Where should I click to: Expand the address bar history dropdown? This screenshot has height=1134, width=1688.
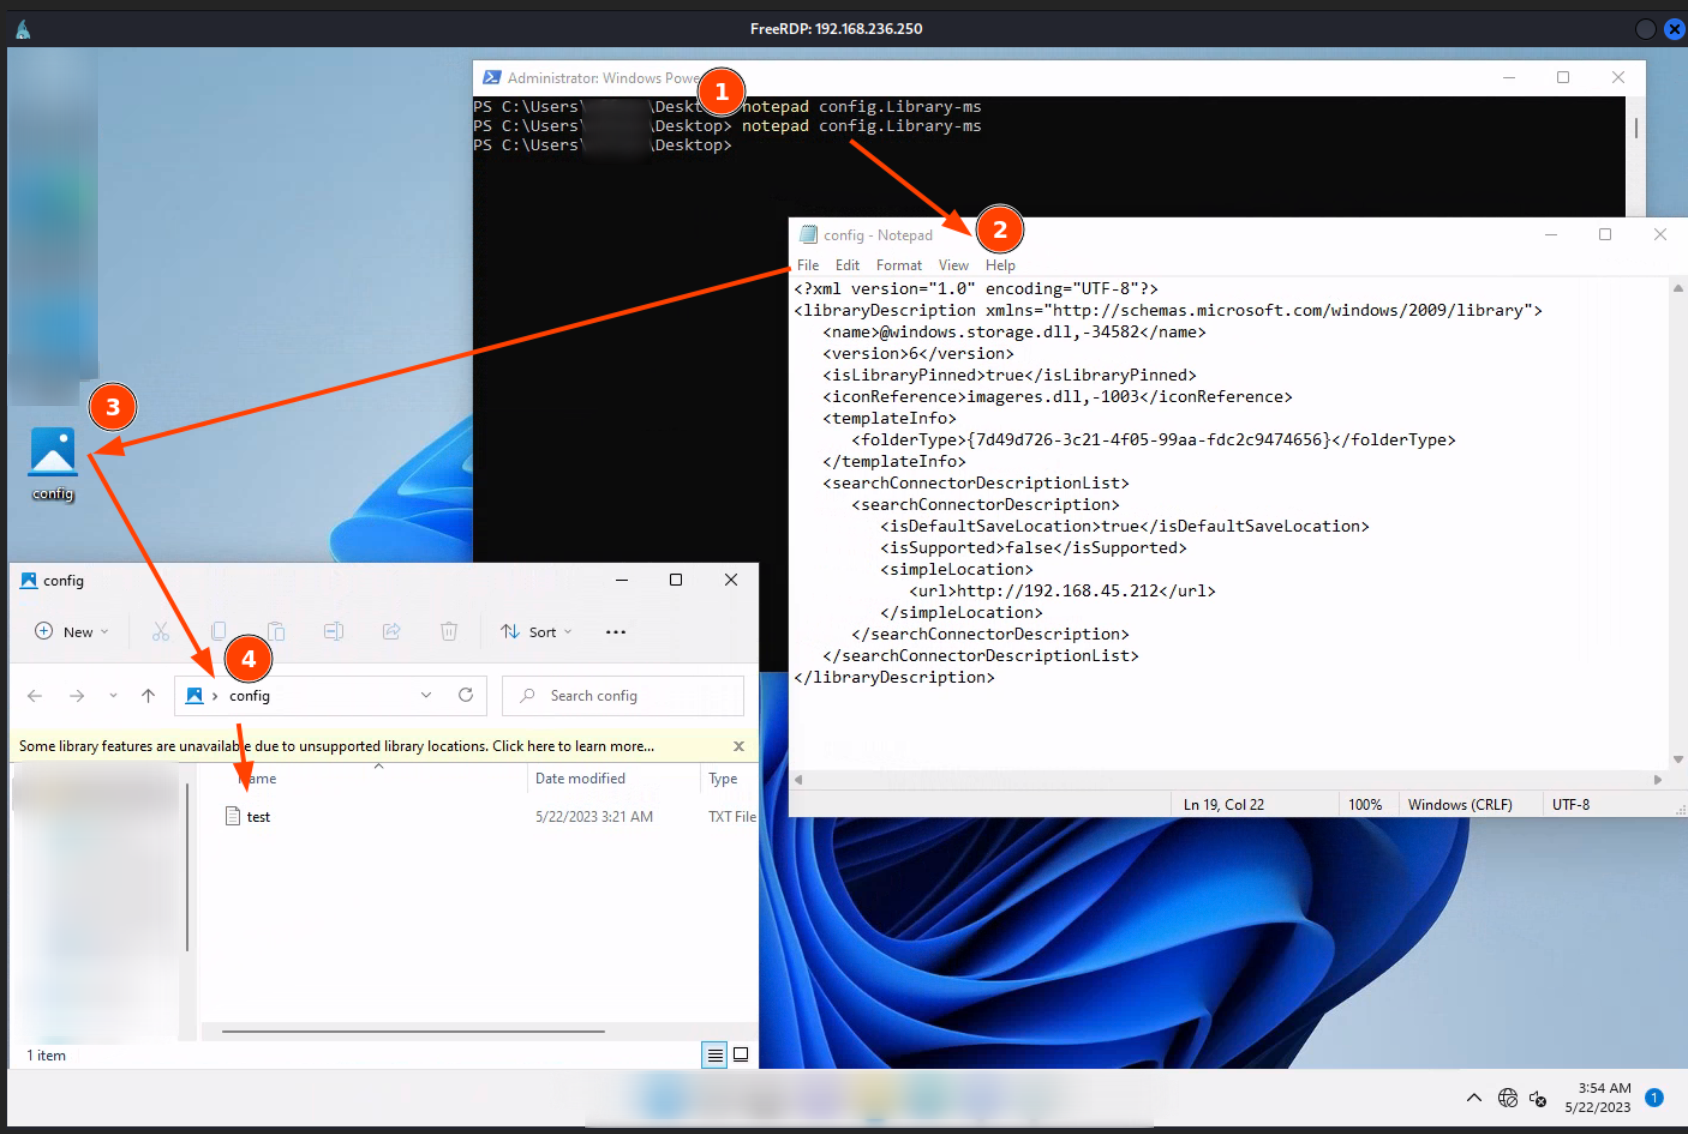[426, 696]
